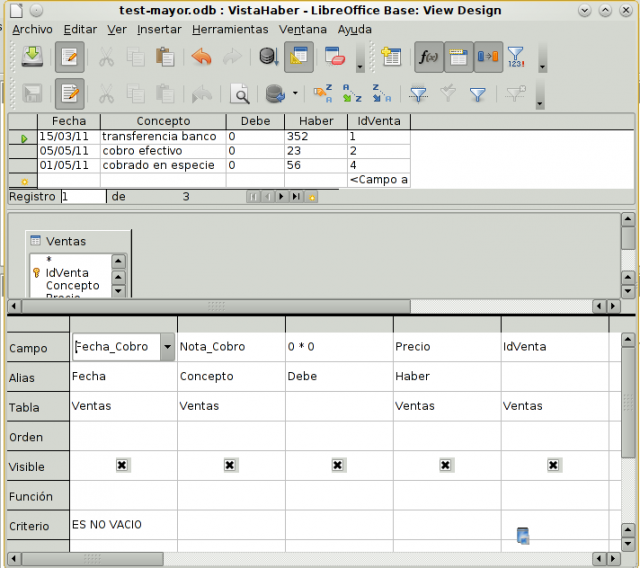The image size is (640, 568).
Task: Toggle the Design View icon
Action: tap(299, 57)
